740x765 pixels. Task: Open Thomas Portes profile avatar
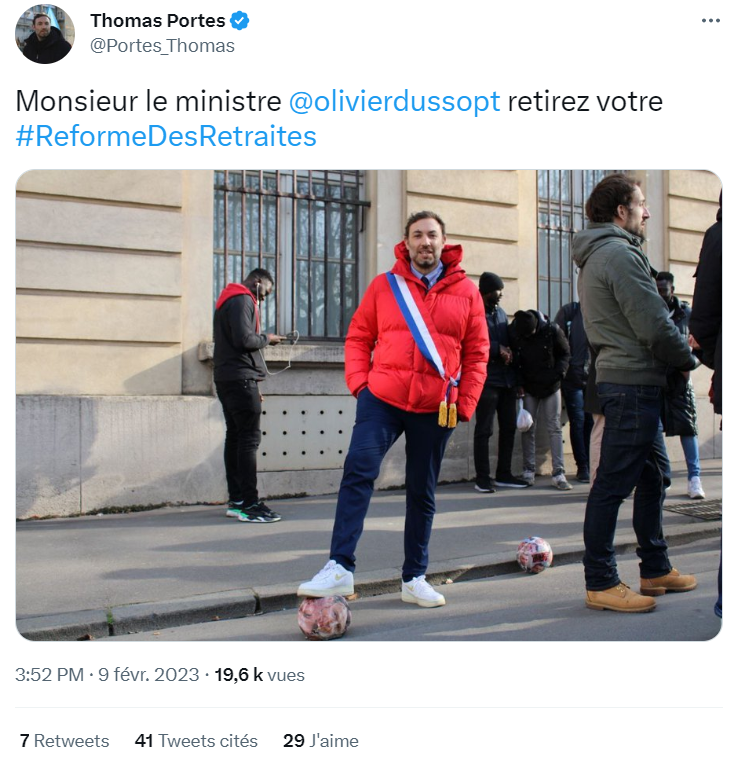[x=45, y=34]
